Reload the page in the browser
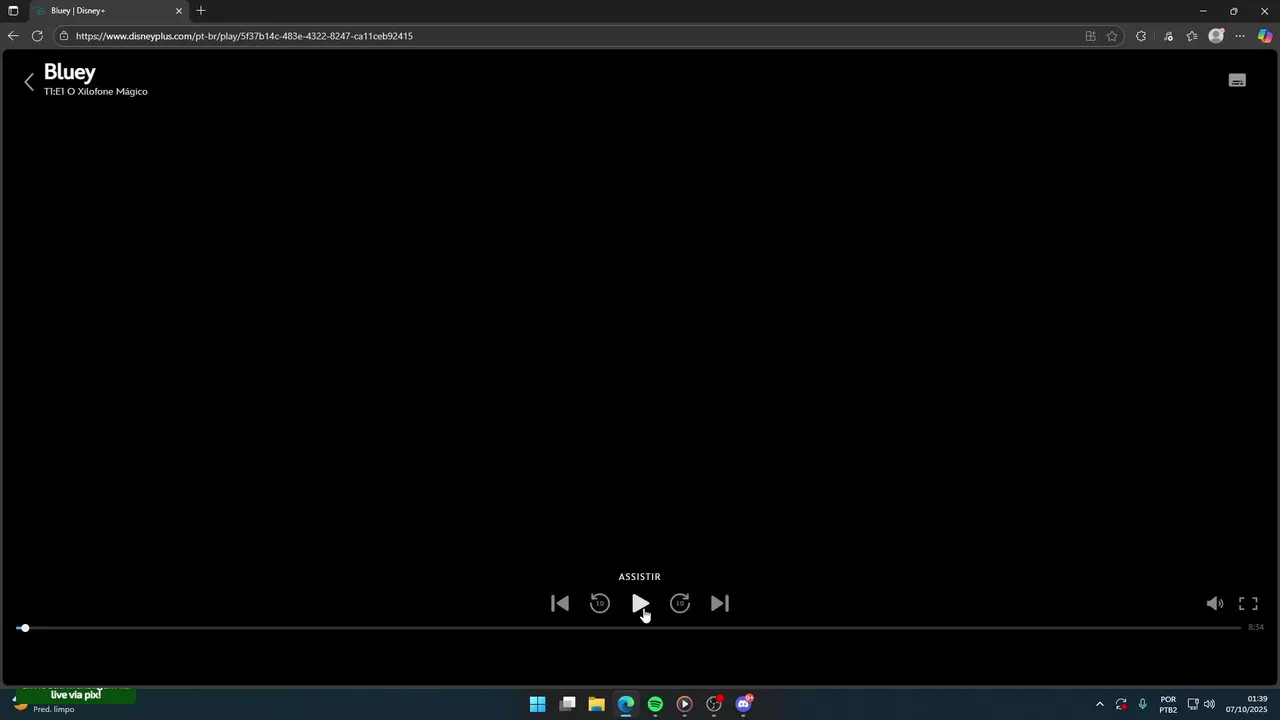The image size is (1280, 720). [x=37, y=36]
